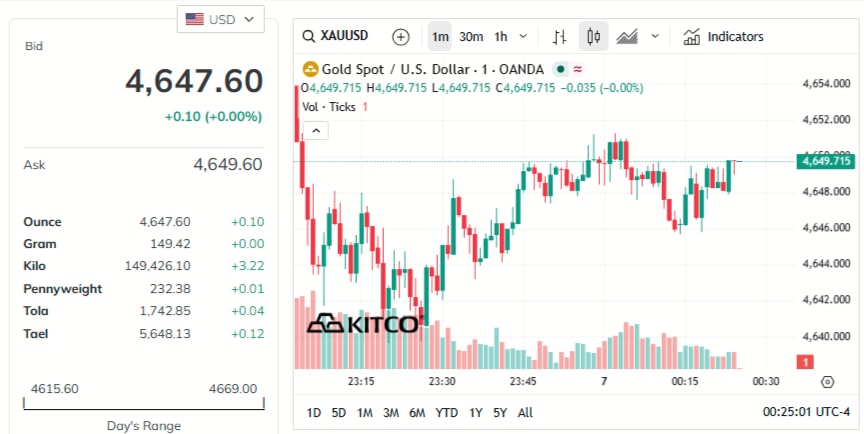Open the Indicators panel

click(723, 37)
